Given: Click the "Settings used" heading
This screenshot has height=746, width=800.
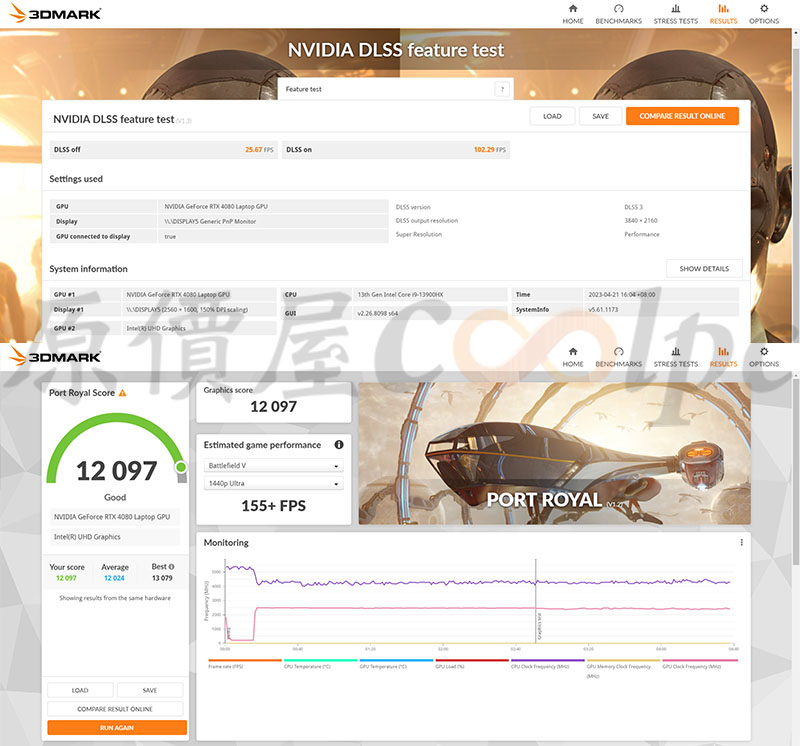Looking at the screenshot, I should click(x=76, y=179).
